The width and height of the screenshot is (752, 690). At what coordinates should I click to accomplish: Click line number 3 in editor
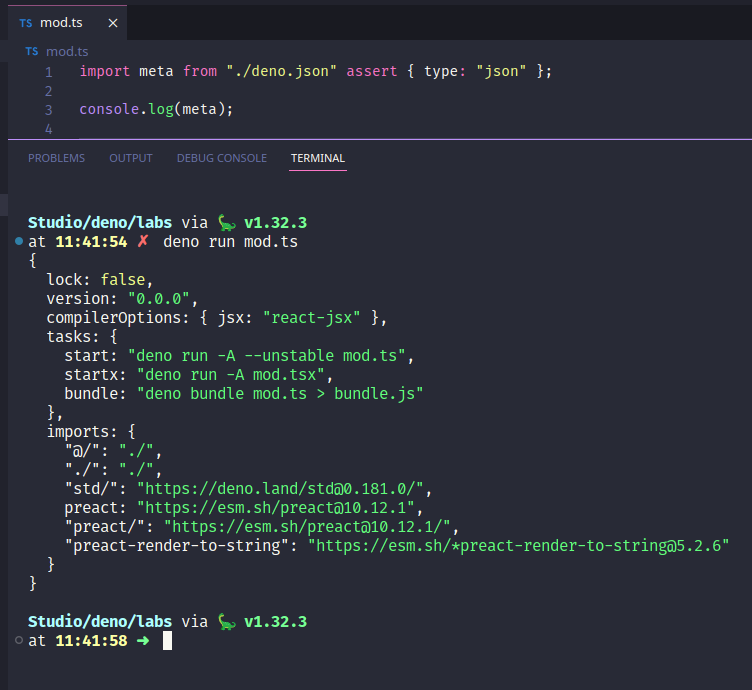(x=48, y=110)
